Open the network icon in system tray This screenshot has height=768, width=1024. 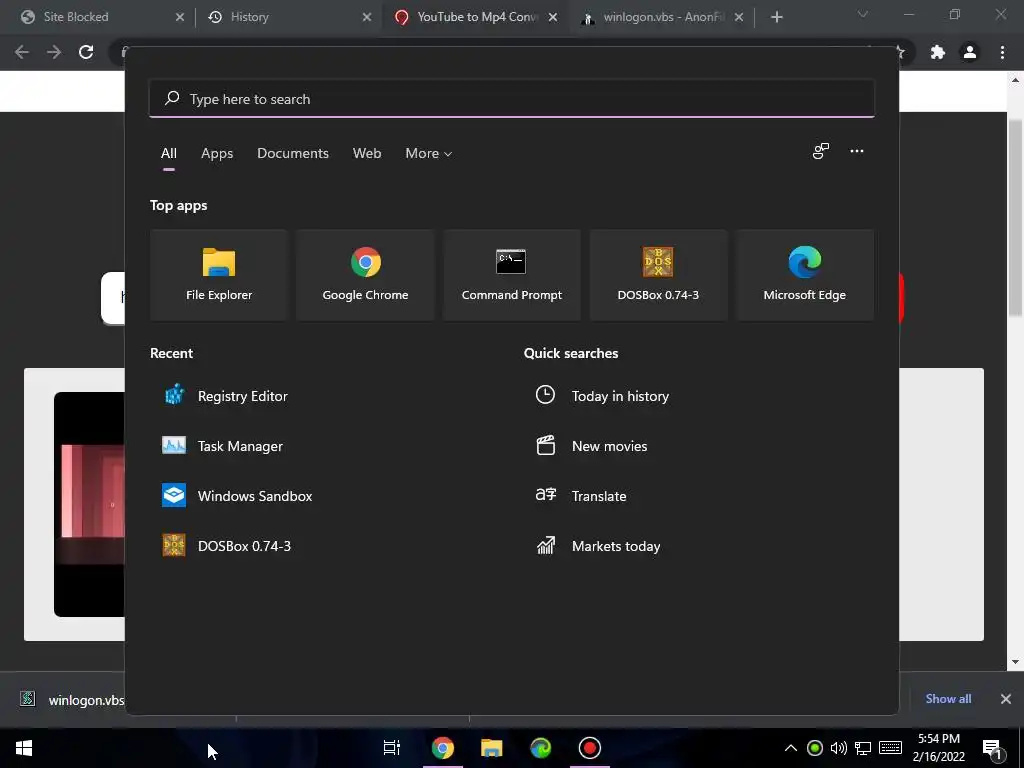click(x=863, y=748)
